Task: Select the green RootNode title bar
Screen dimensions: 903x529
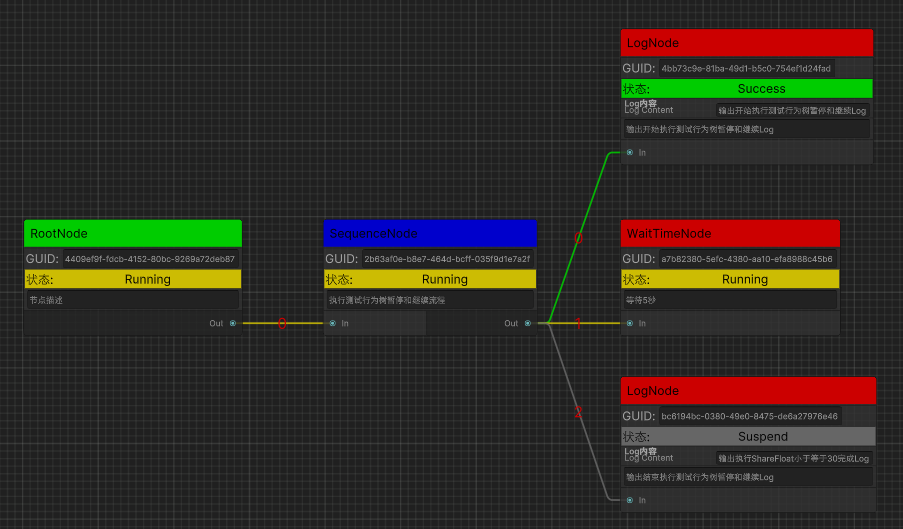Action: tap(133, 233)
